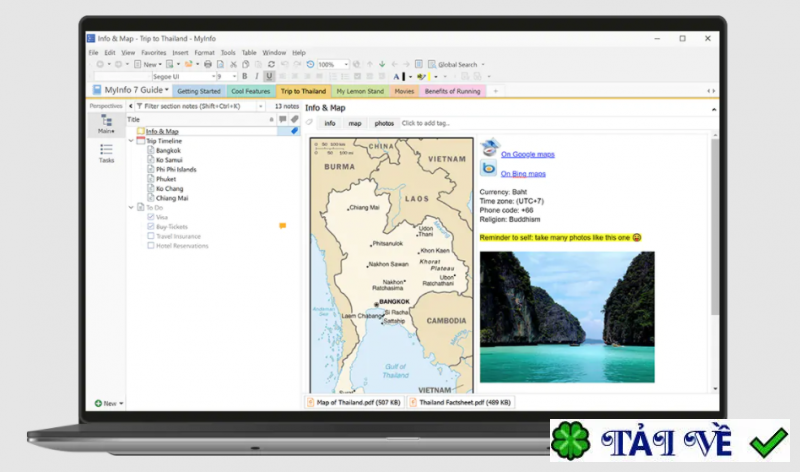Viewport: 800px width, 472px height.
Task: Toggle Bold formatting
Action: click(x=244, y=77)
